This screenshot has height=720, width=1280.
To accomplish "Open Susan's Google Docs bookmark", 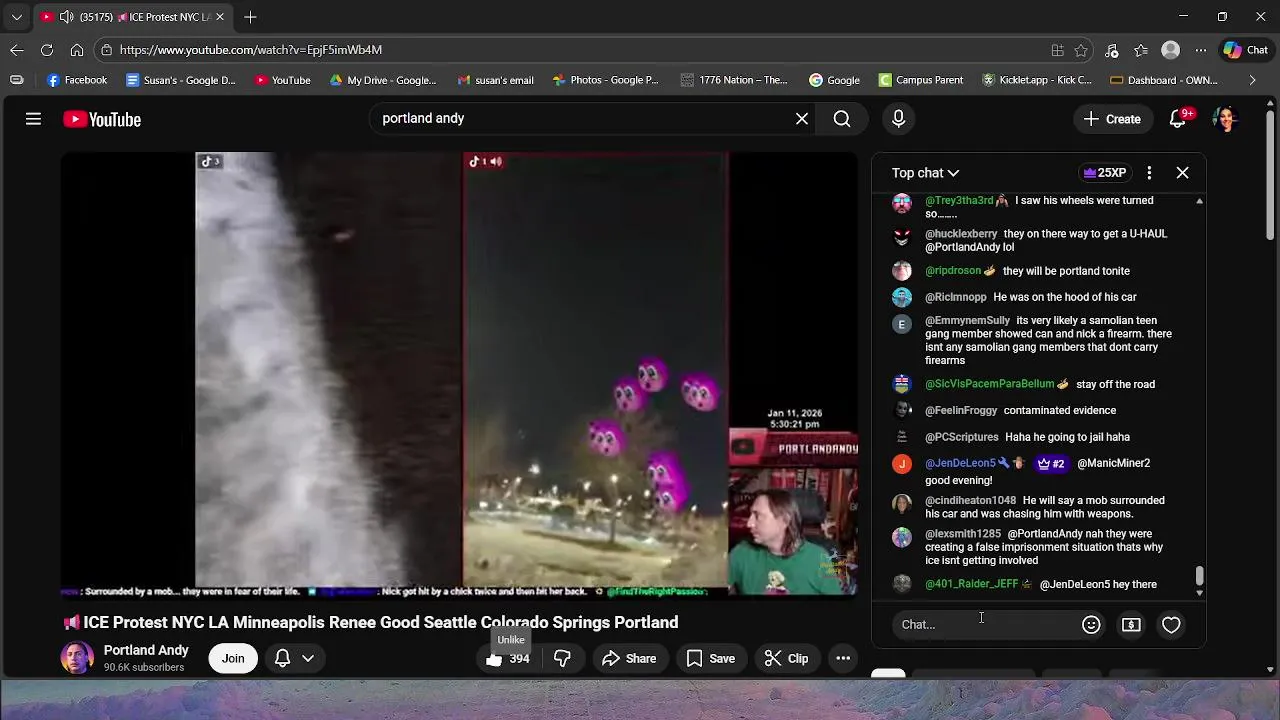I will pos(181,80).
